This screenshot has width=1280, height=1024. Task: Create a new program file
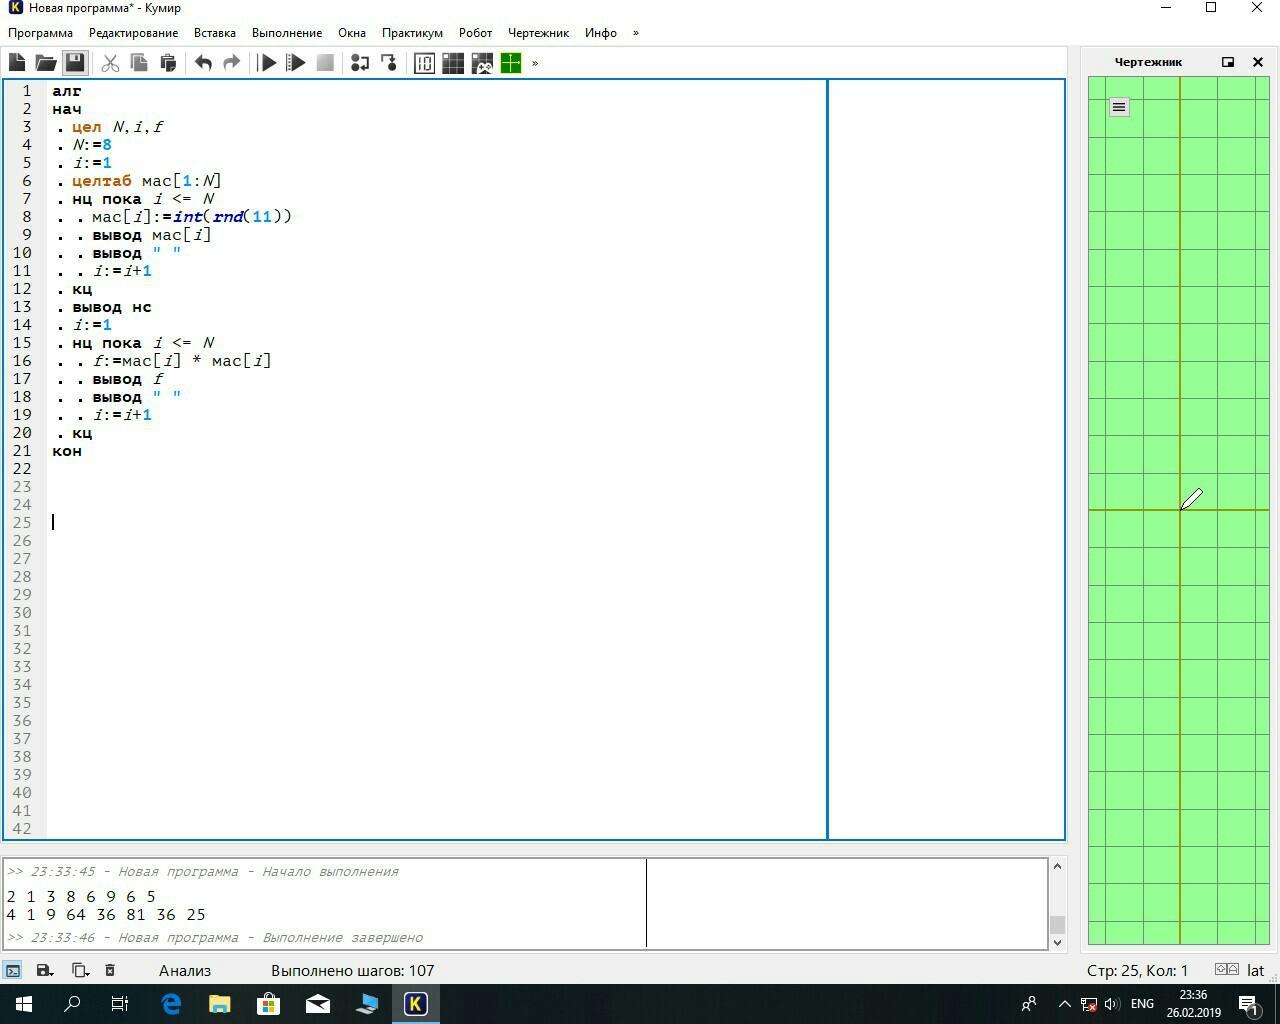coord(17,63)
